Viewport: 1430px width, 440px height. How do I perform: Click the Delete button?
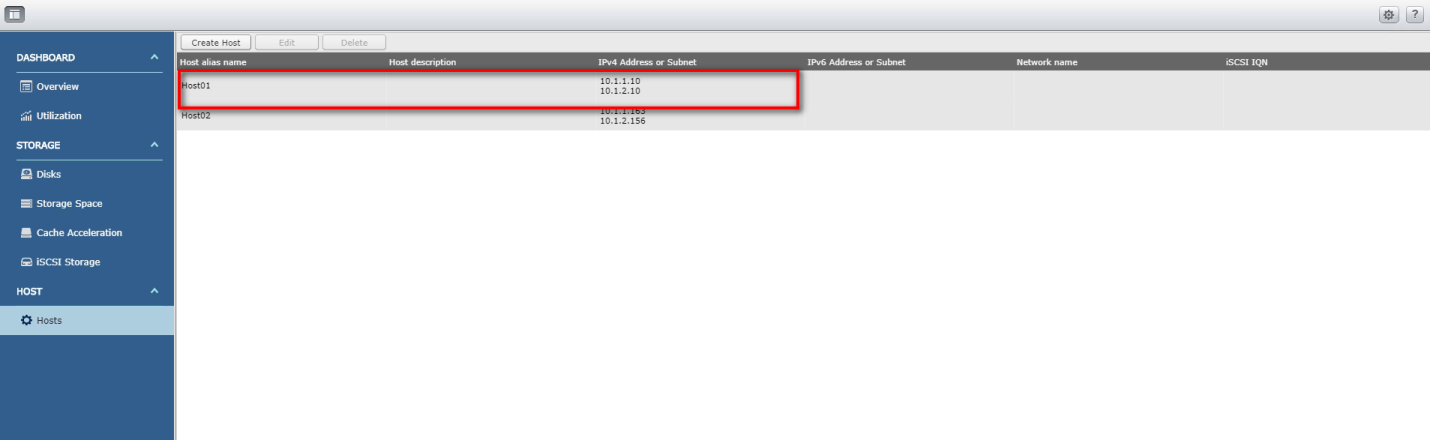tap(354, 43)
